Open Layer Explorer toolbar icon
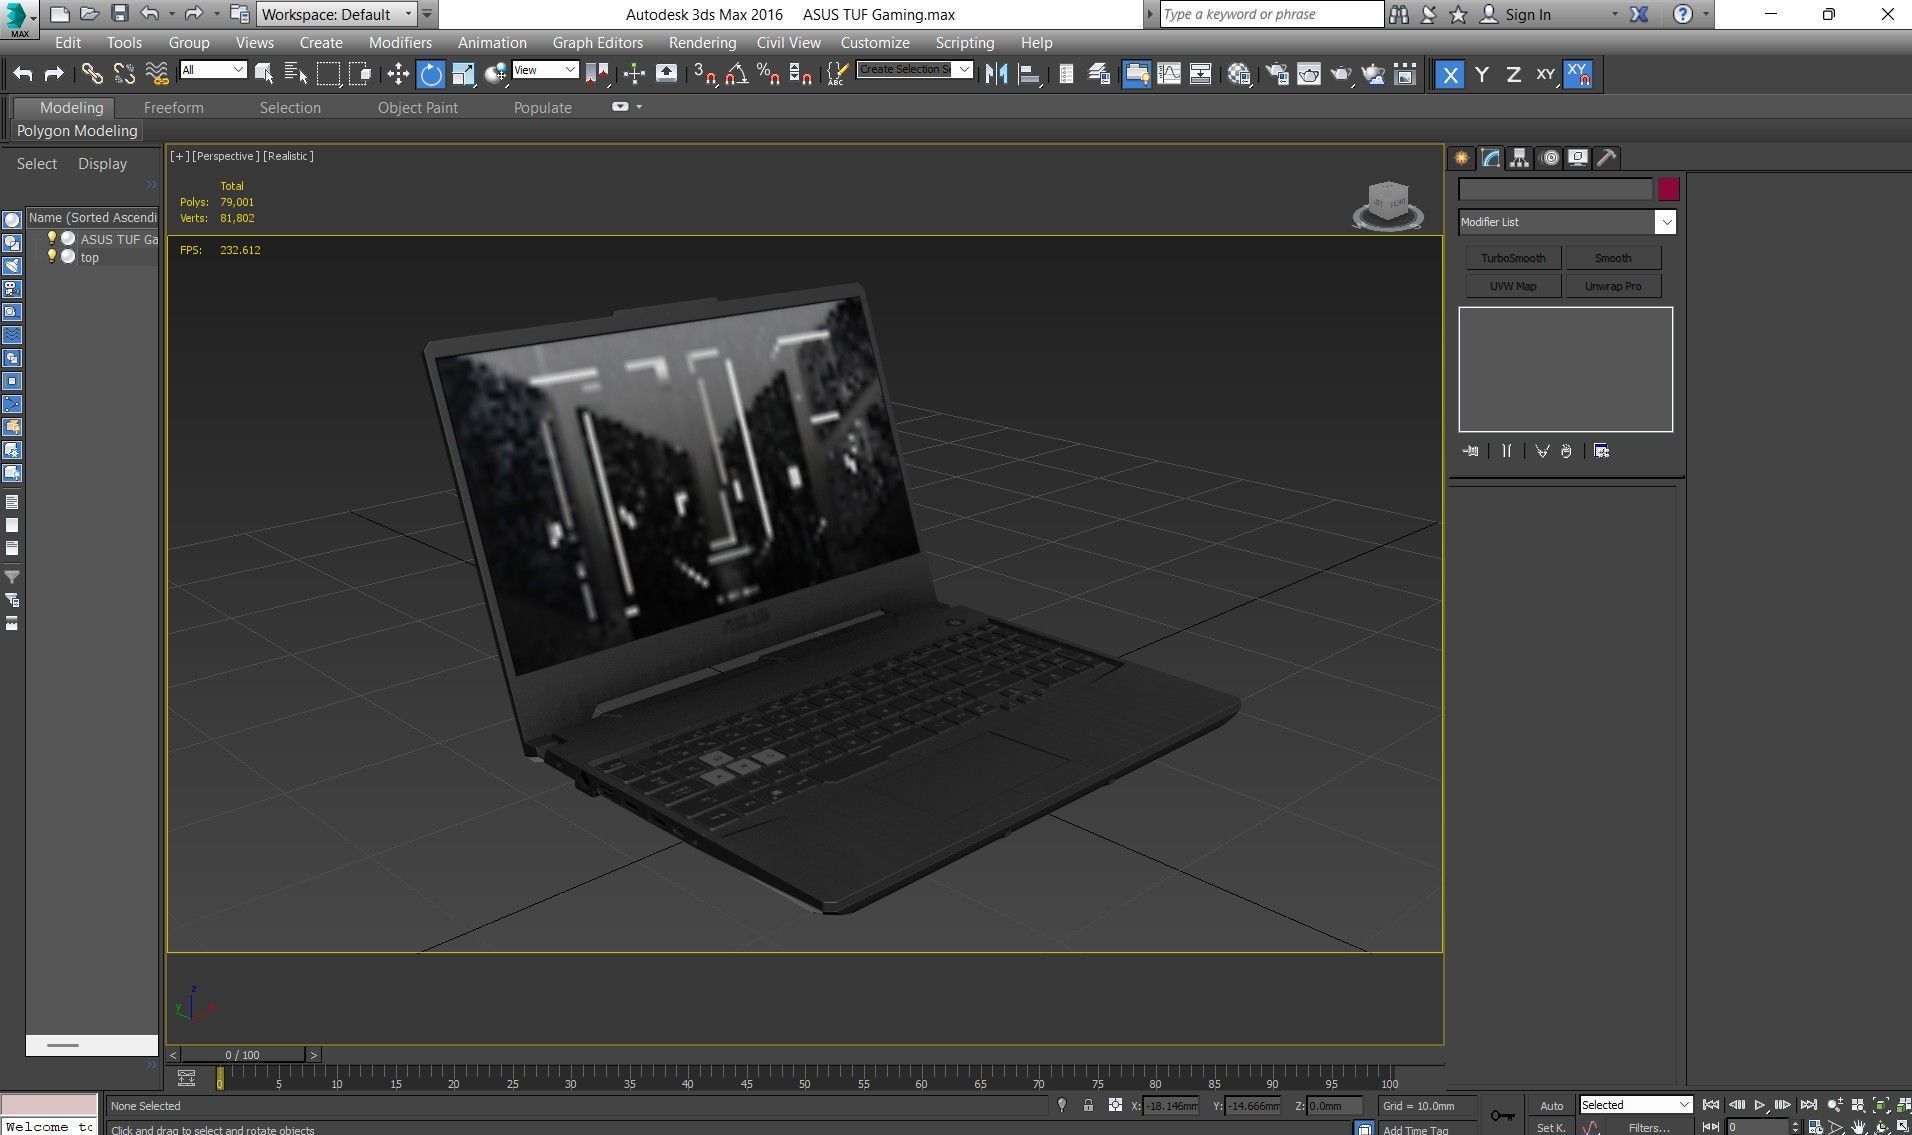 coord(1098,74)
